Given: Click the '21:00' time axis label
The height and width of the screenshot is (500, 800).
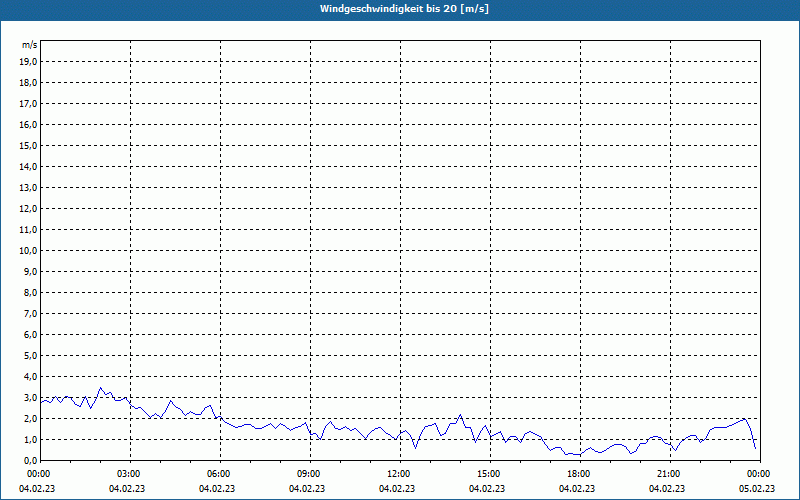Looking at the screenshot, I should pyautogui.click(x=670, y=474).
